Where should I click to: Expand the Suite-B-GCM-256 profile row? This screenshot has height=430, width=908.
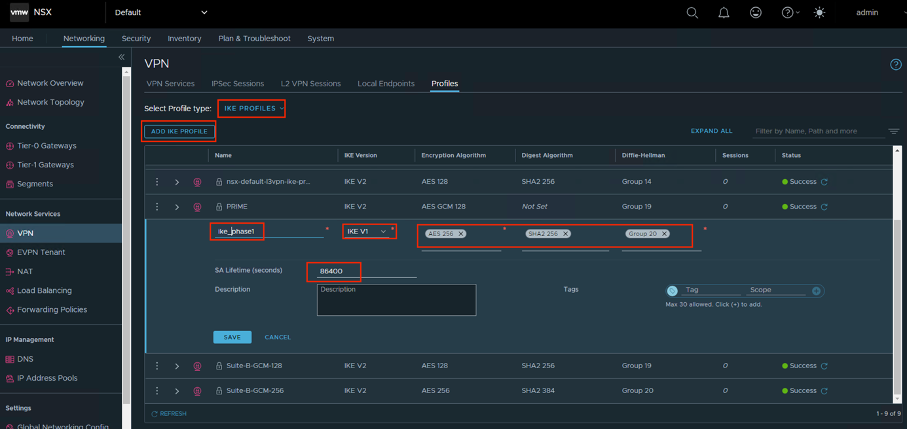177,390
